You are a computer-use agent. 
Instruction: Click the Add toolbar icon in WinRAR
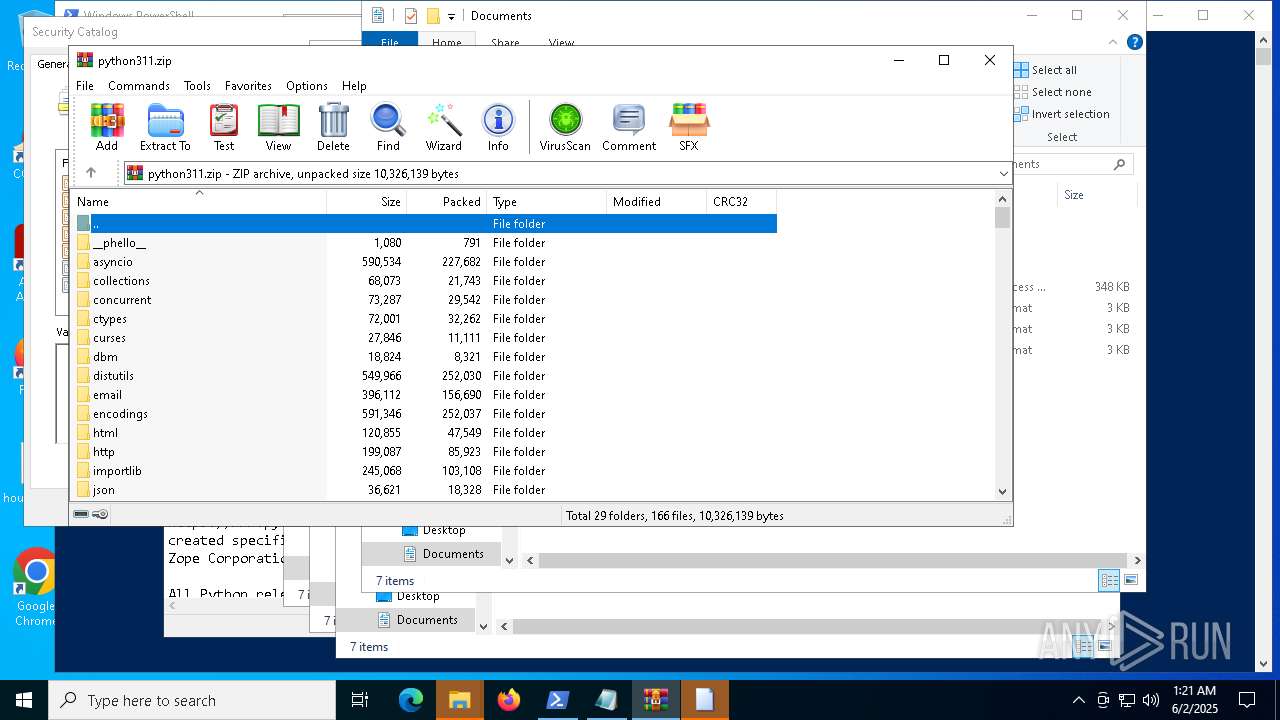coord(107,127)
